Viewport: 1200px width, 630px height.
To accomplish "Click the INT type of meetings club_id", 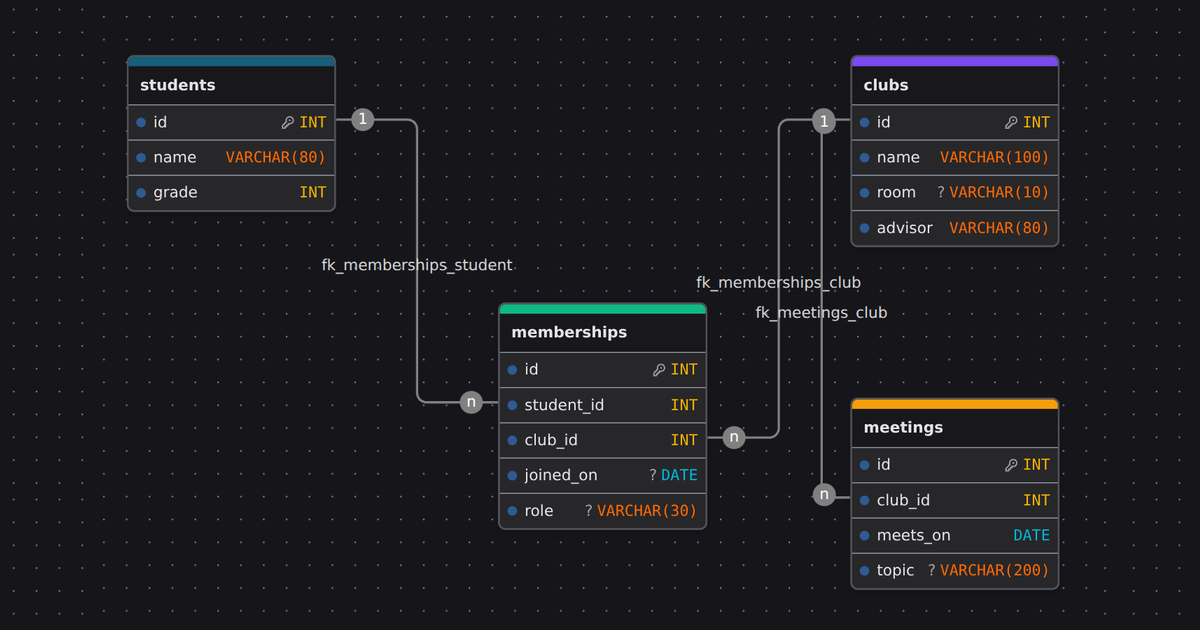I will (x=1037, y=500).
